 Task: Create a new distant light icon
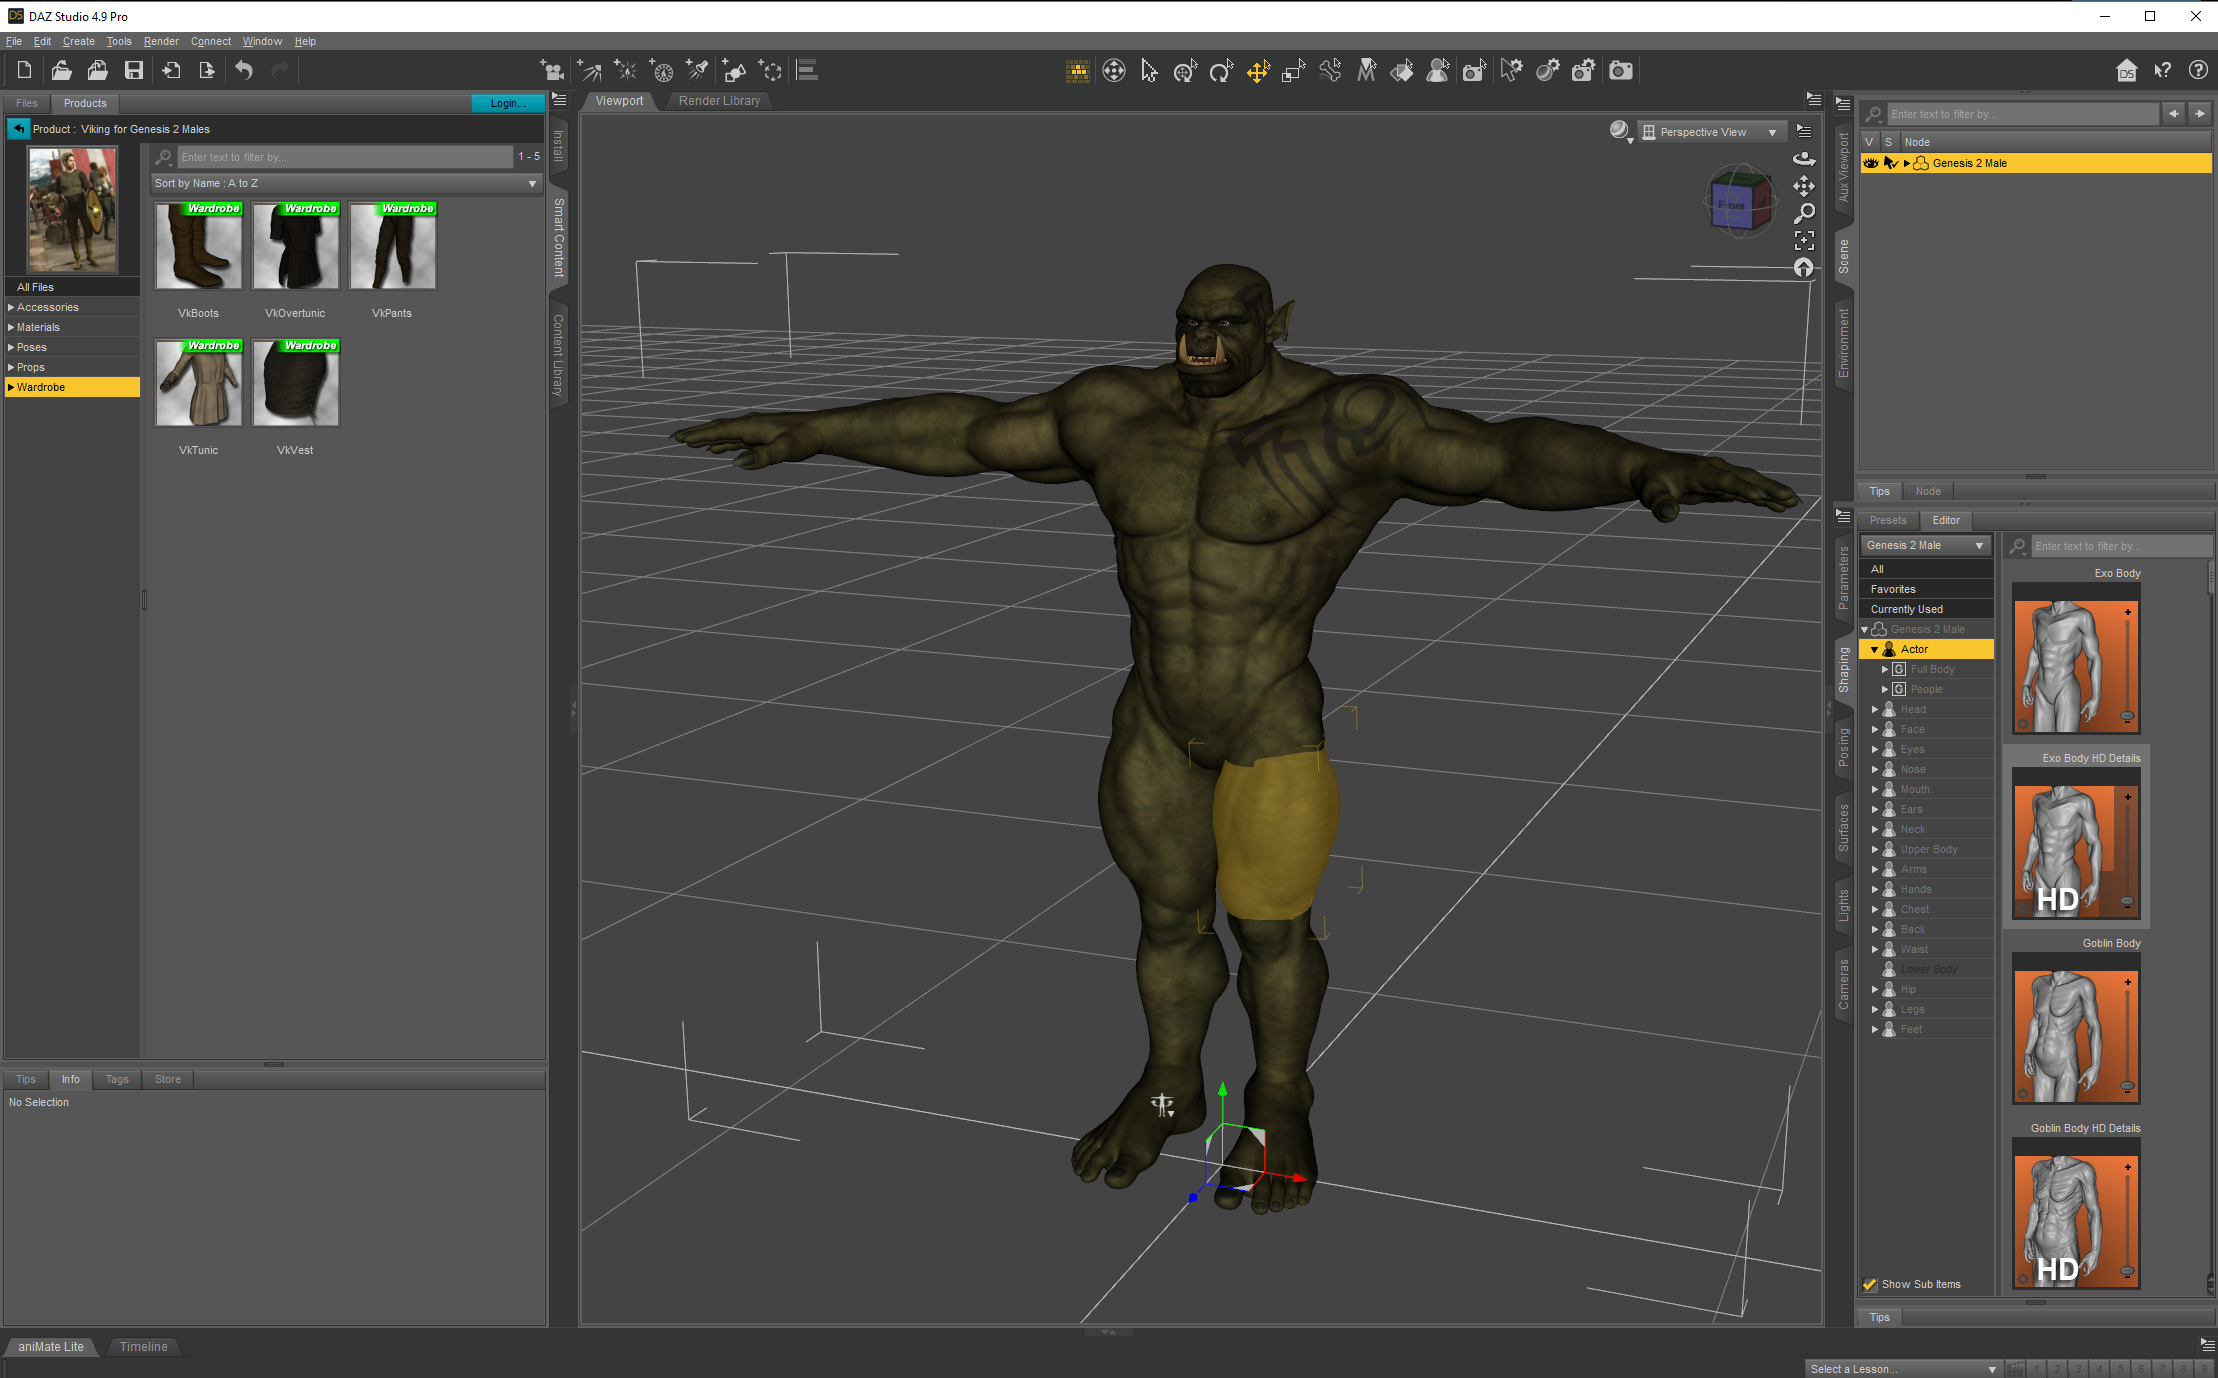(x=589, y=70)
